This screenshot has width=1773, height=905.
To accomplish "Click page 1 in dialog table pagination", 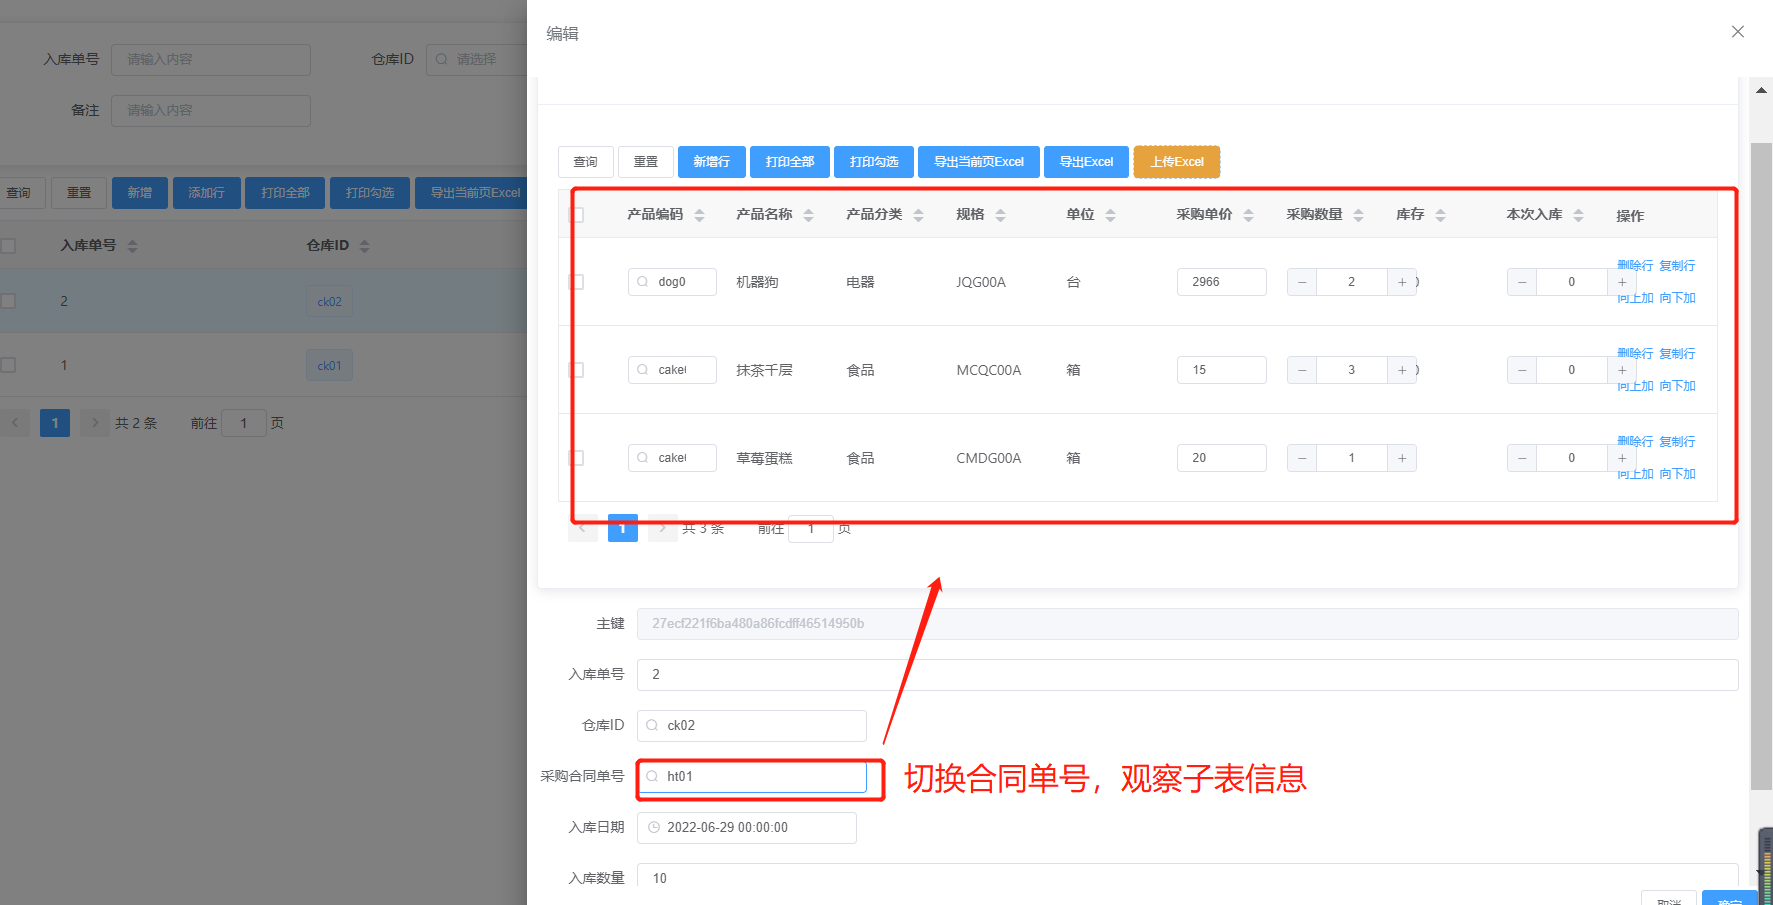I will tap(622, 528).
